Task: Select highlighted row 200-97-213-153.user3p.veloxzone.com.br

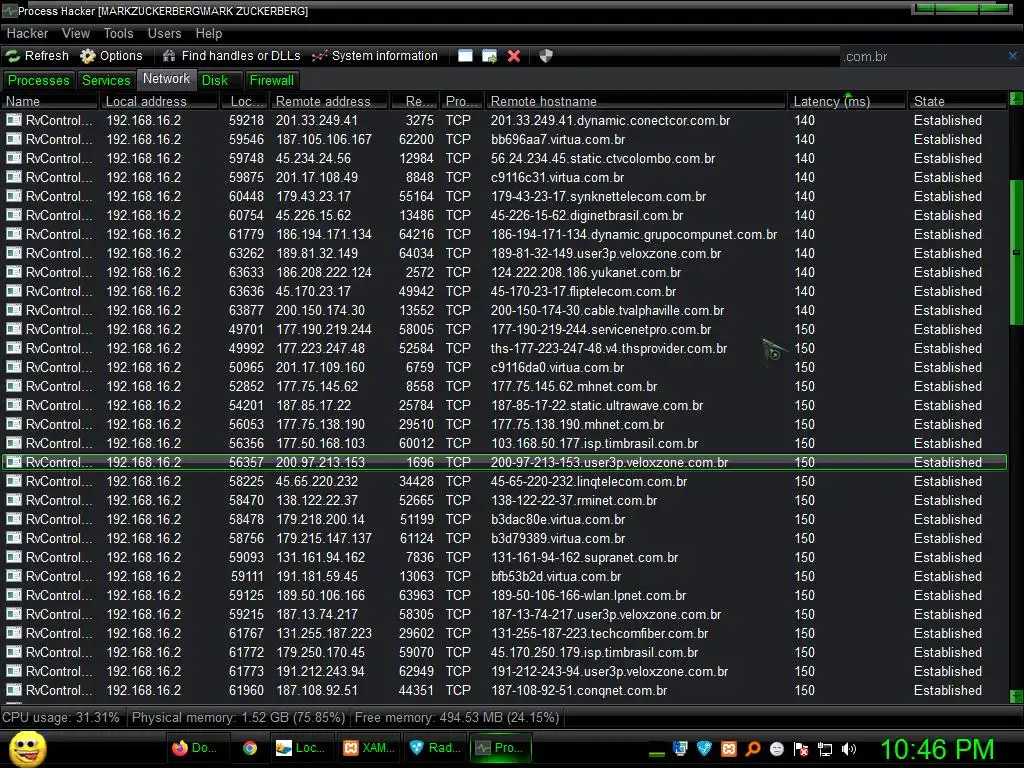Action: (x=504, y=462)
